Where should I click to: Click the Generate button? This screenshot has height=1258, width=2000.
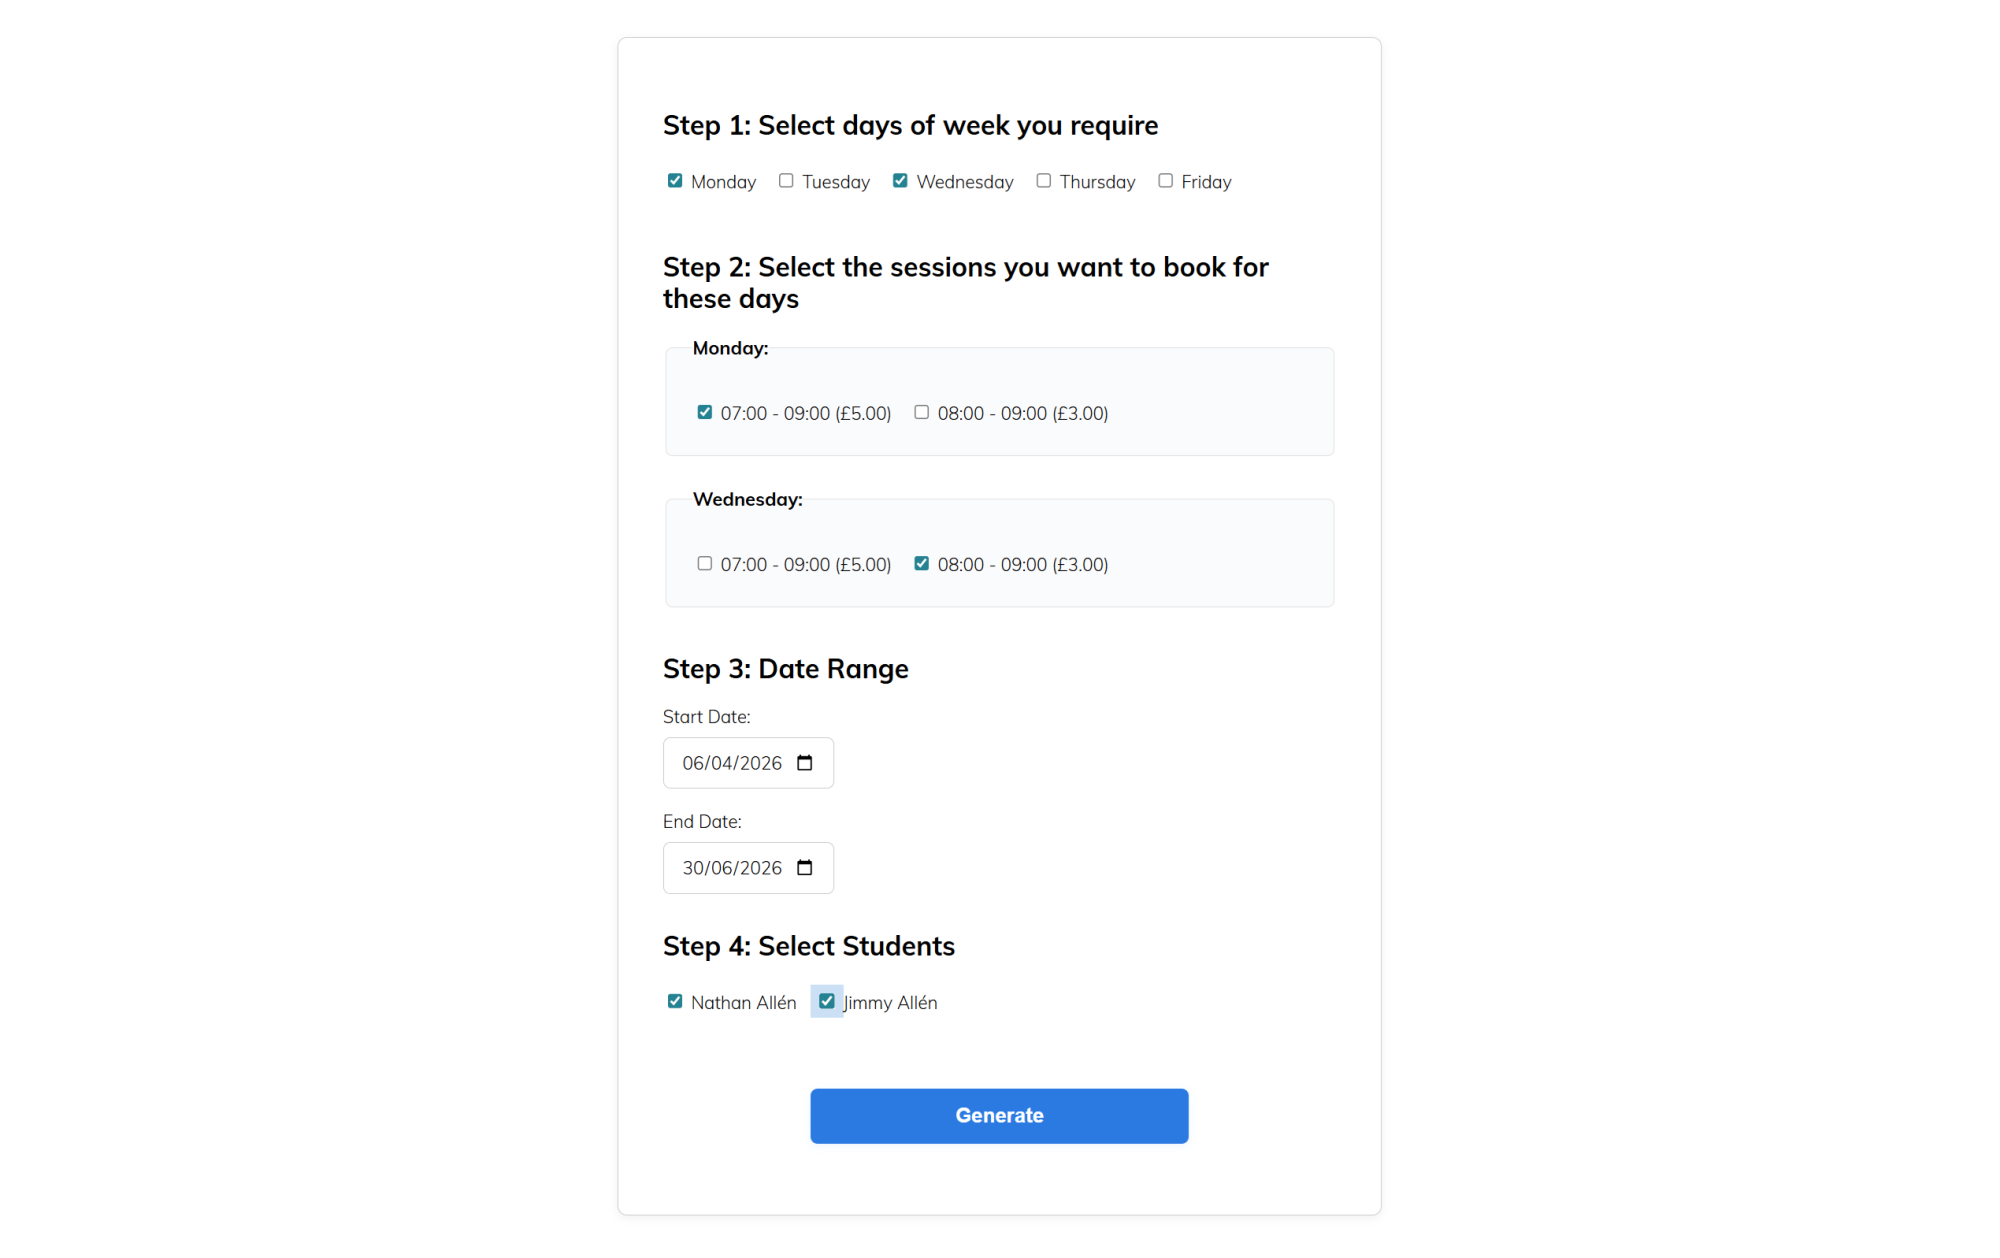(x=998, y=1116)
